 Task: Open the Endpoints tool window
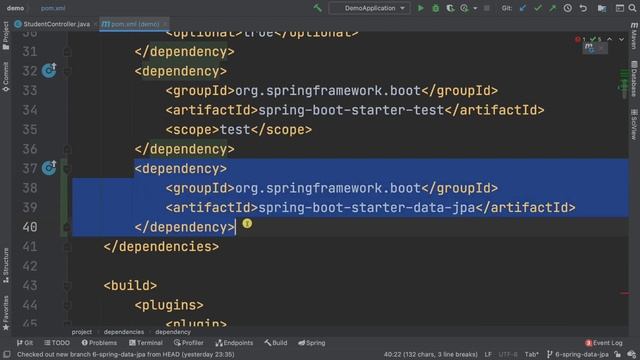click(234, 343)
